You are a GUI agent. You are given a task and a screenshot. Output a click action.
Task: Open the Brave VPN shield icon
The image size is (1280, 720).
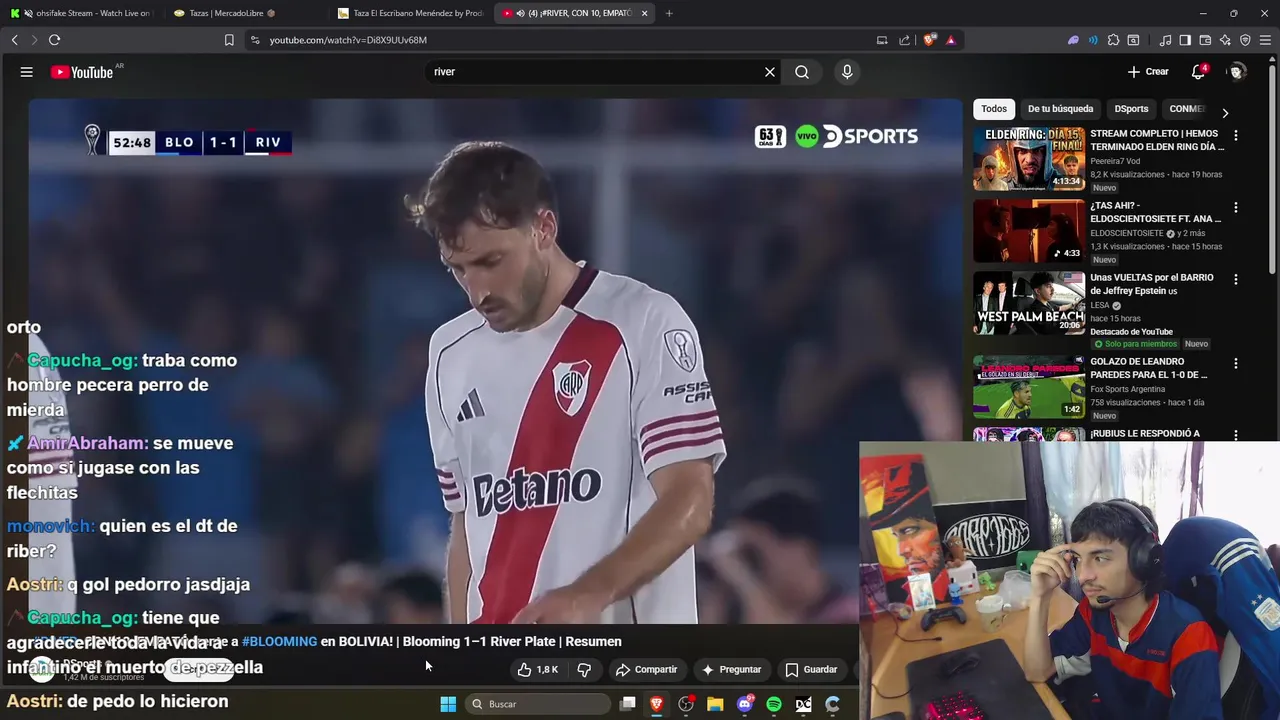[1245, 40]
